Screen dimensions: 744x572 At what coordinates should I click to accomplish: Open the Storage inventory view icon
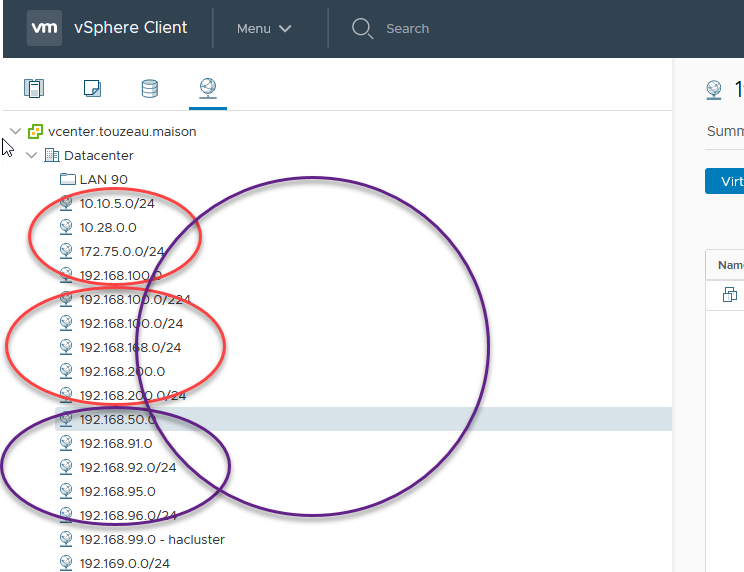coord(149,89)
